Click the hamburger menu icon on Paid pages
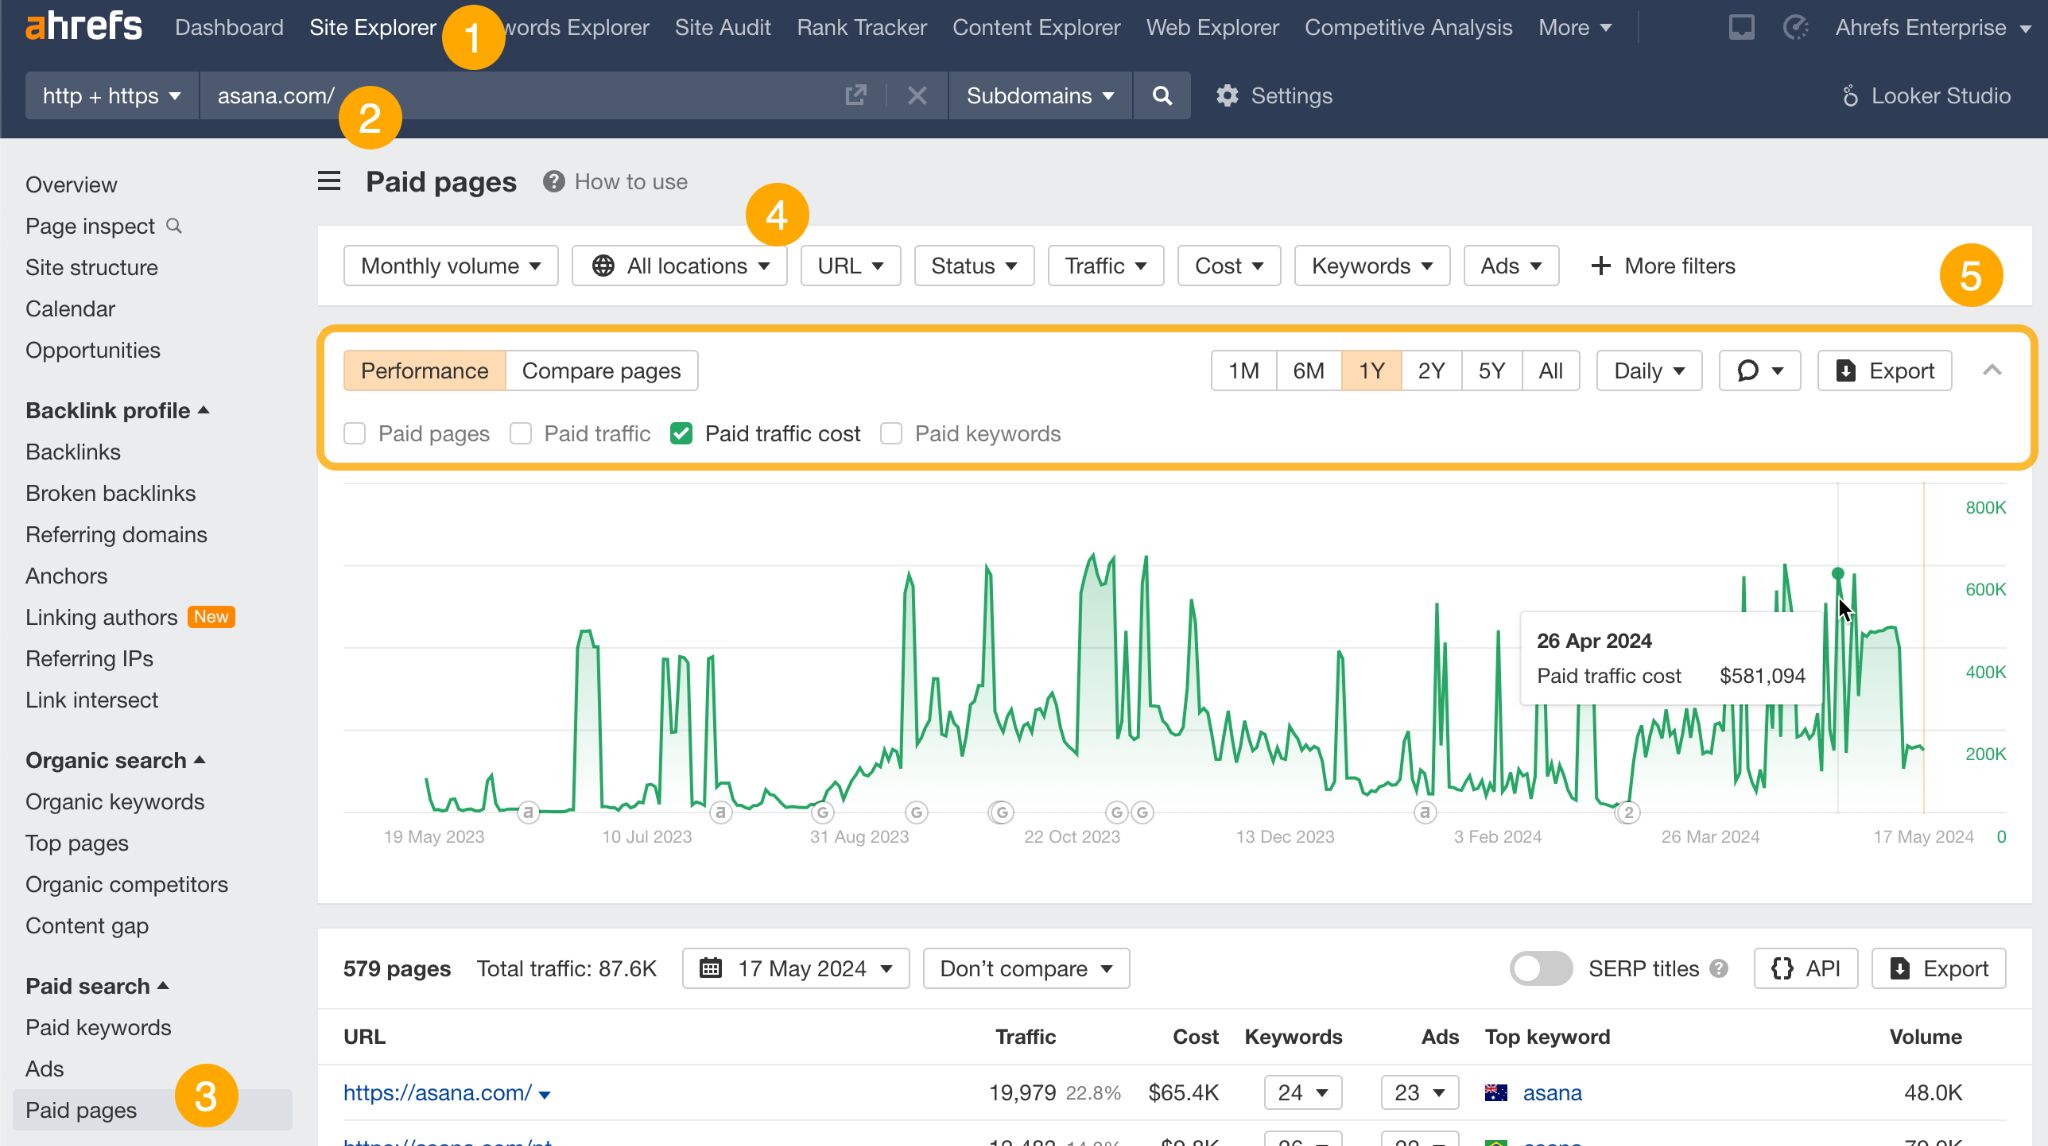Image resolution: width=2048 pixels, height=1146 pixels. click(x=328, y=180)
